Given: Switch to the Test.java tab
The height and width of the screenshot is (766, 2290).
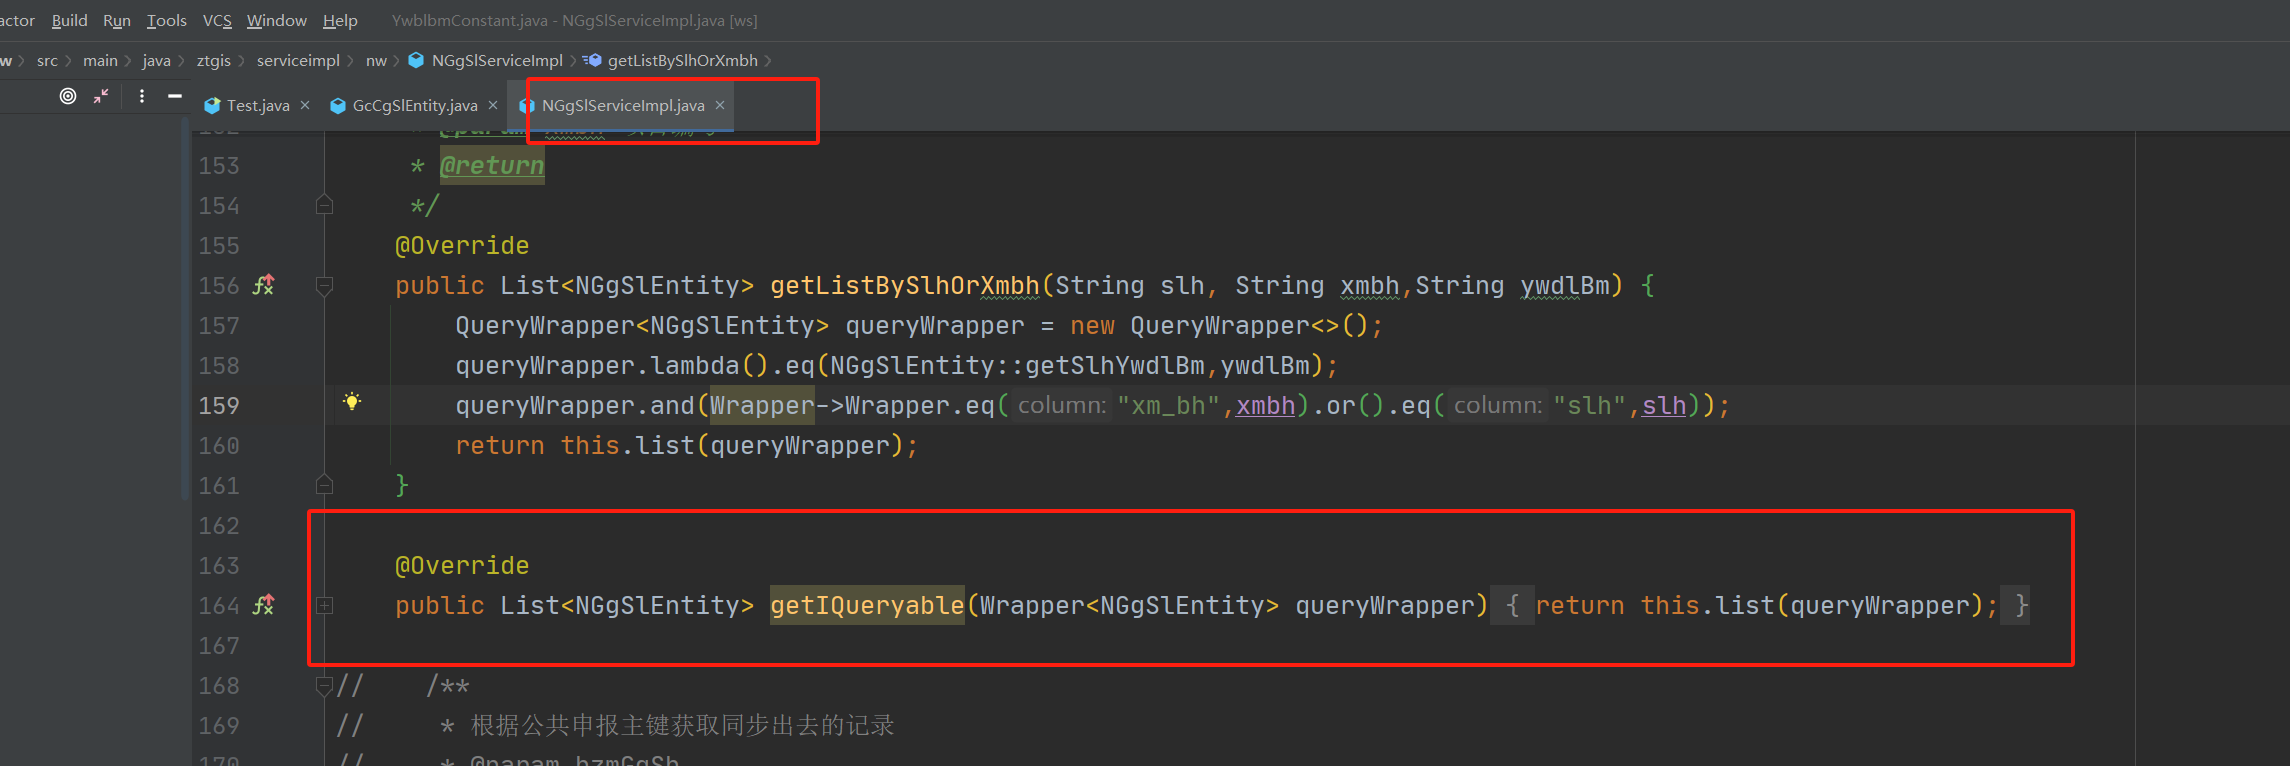Looking at the screenshot, I should click(257, 105).
